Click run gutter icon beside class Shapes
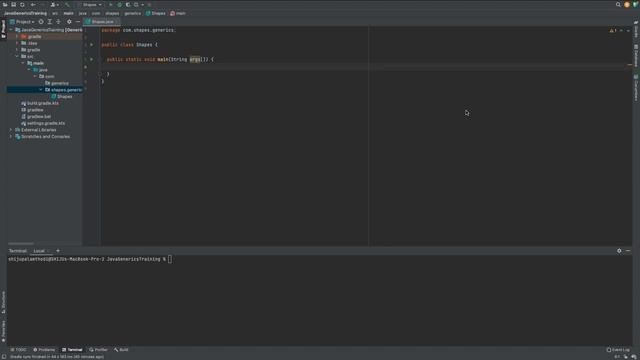Viewport: 640px width, 360px height. point(91,44)
